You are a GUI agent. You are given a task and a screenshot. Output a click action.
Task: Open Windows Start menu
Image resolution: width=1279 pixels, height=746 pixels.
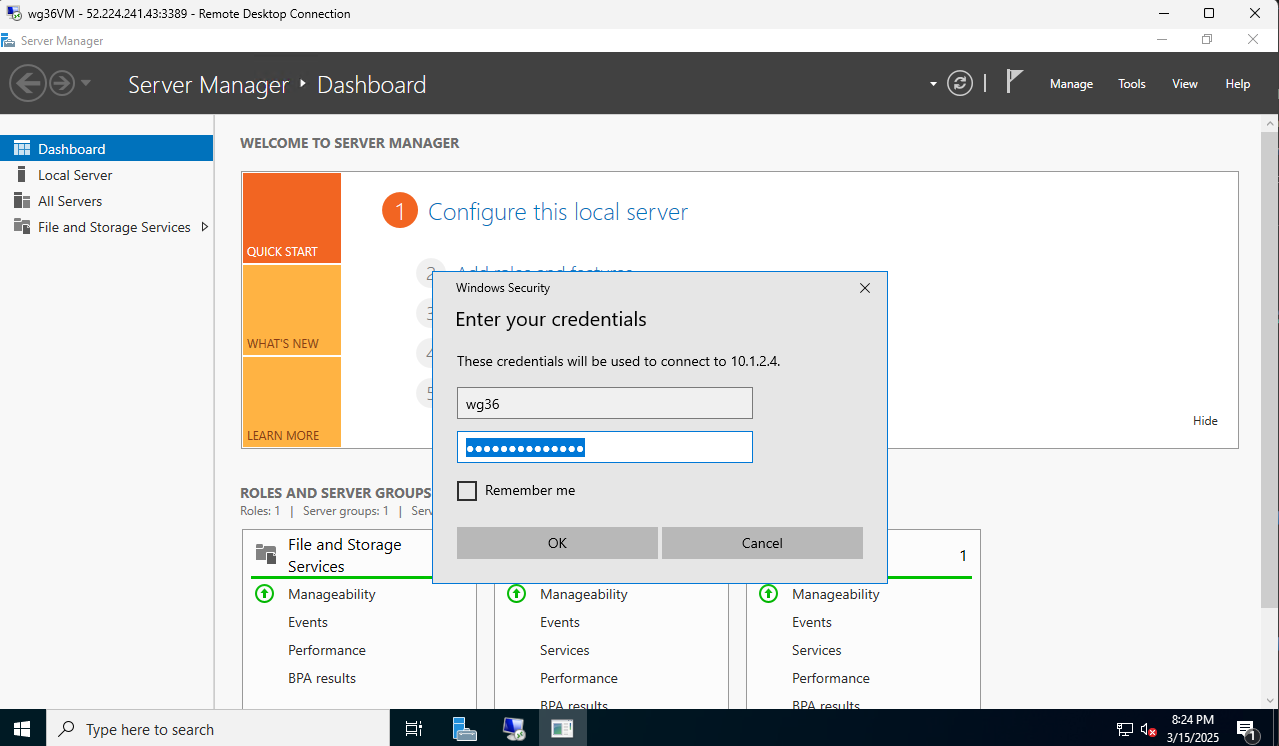(x=21, y=729)
